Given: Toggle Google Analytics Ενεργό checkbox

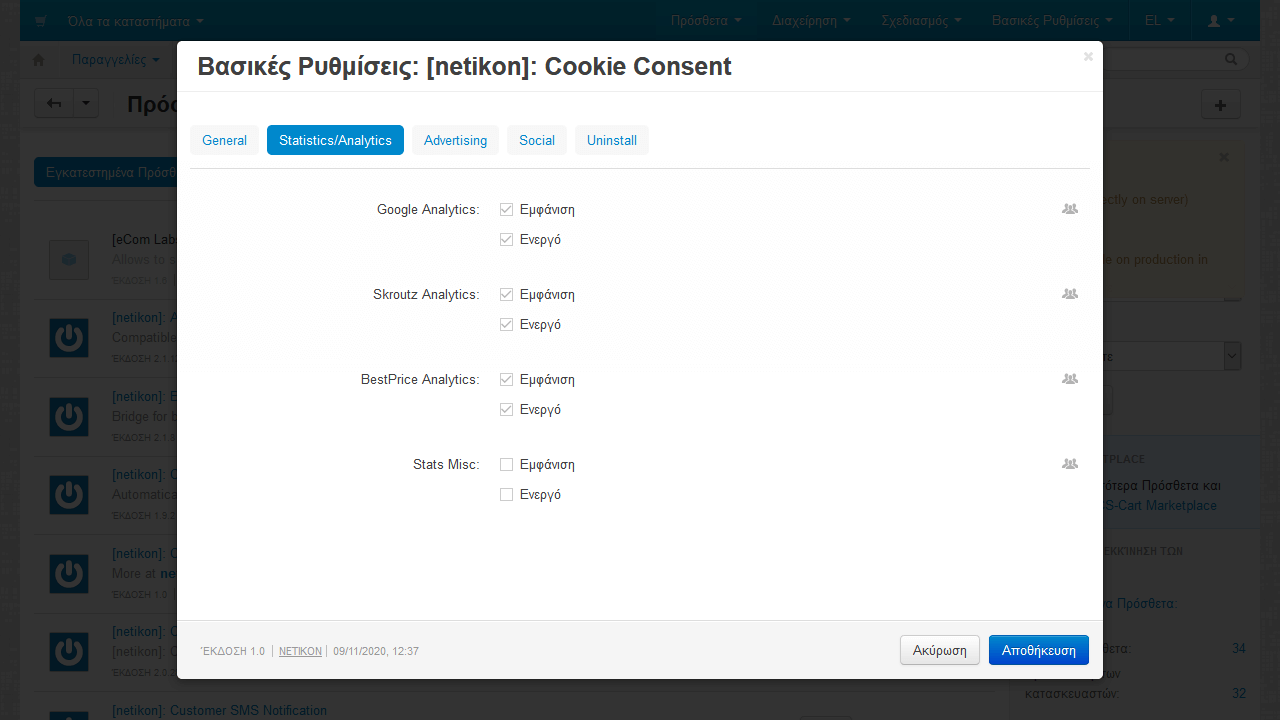Looking at the screenshot, I should click(506, 239).
